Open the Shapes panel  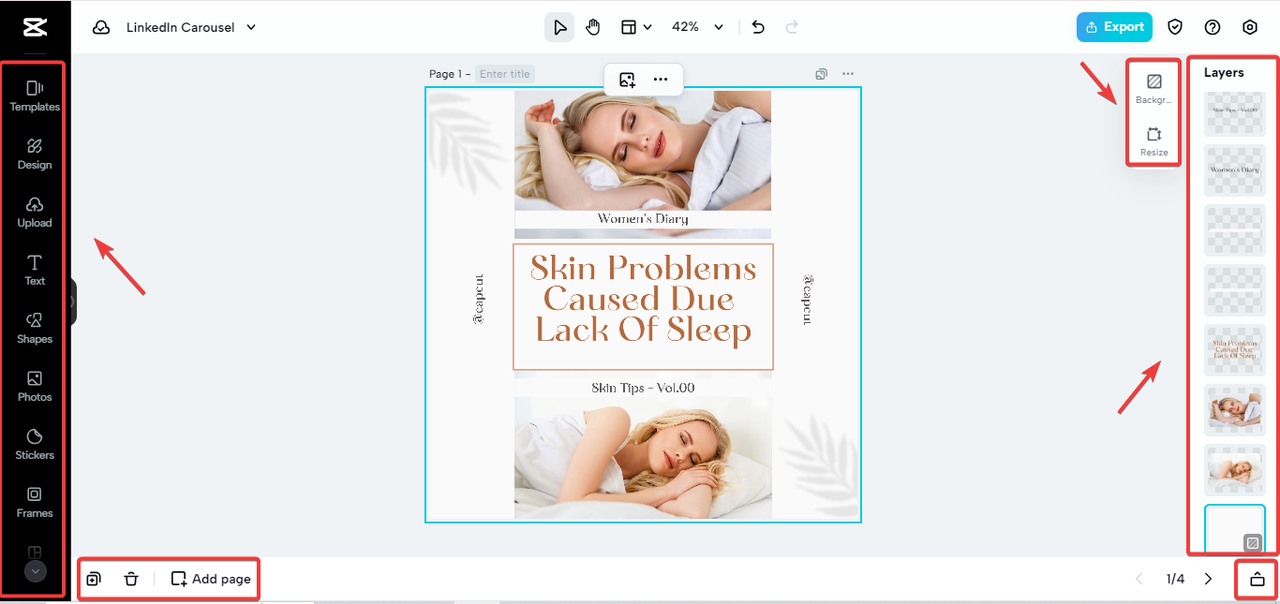(x=35, y=328)
